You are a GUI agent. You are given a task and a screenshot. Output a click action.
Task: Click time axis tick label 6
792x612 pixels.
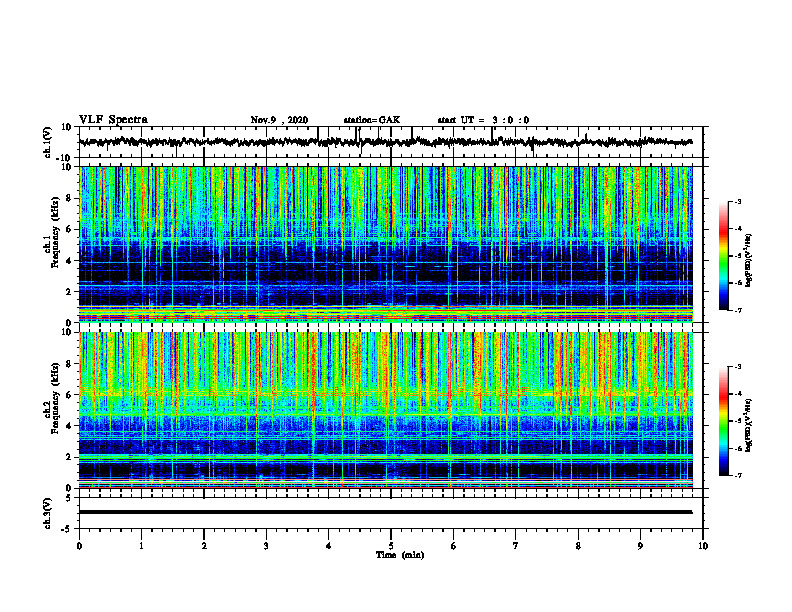[454, 546]
